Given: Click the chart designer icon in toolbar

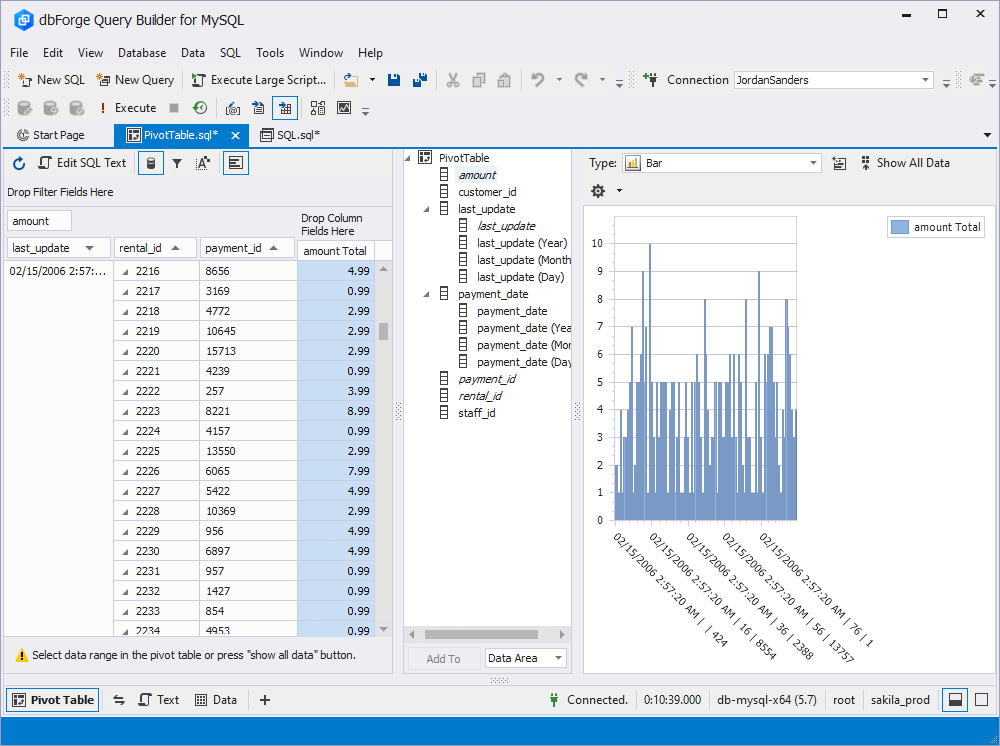Looking at the screenshot, I should click(344, 108).
